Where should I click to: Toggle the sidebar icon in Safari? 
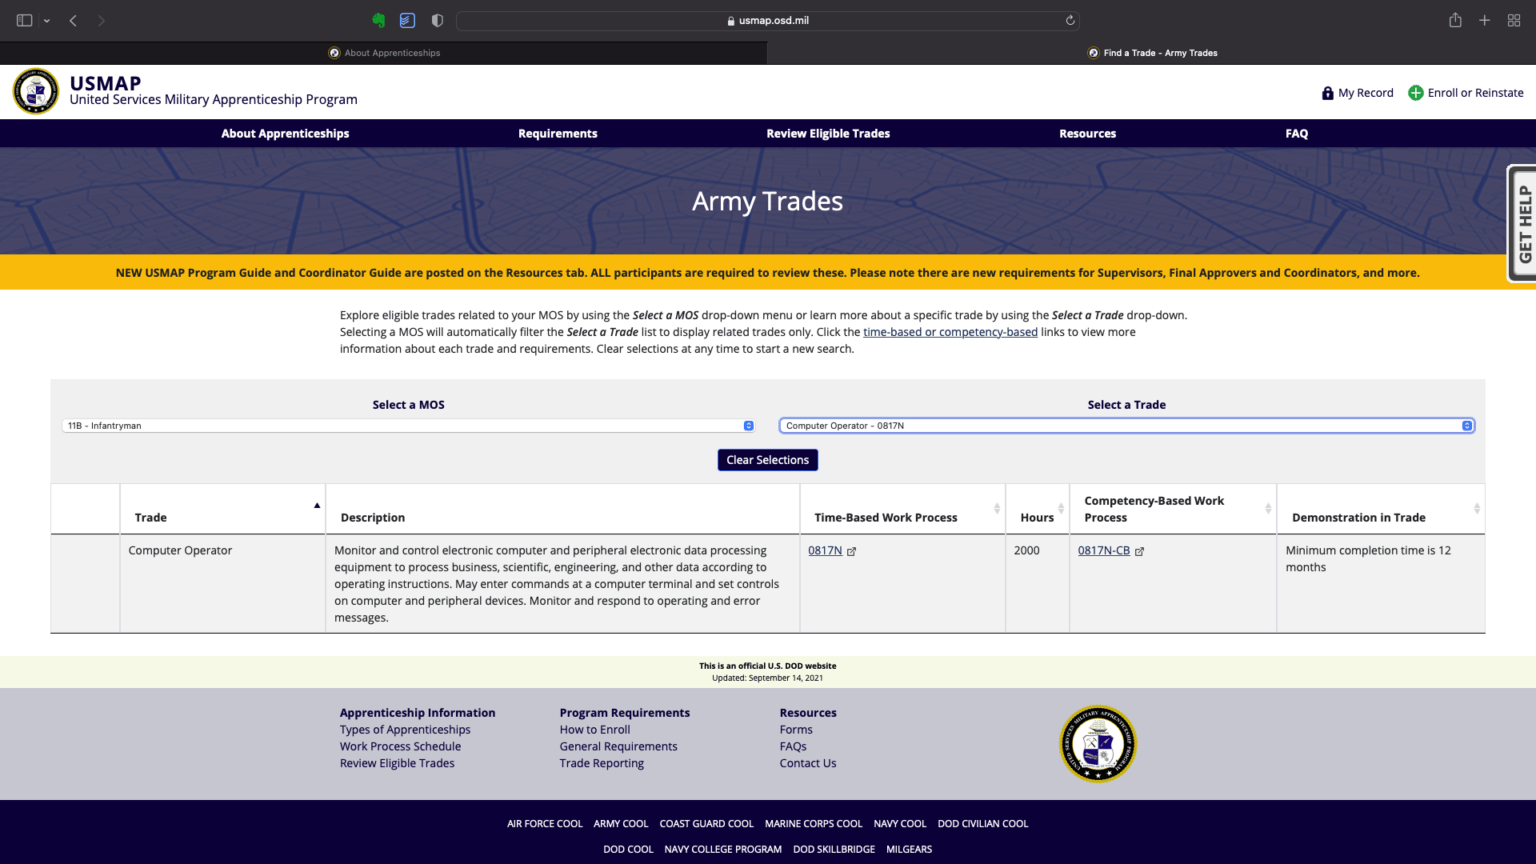coord(23,20)
